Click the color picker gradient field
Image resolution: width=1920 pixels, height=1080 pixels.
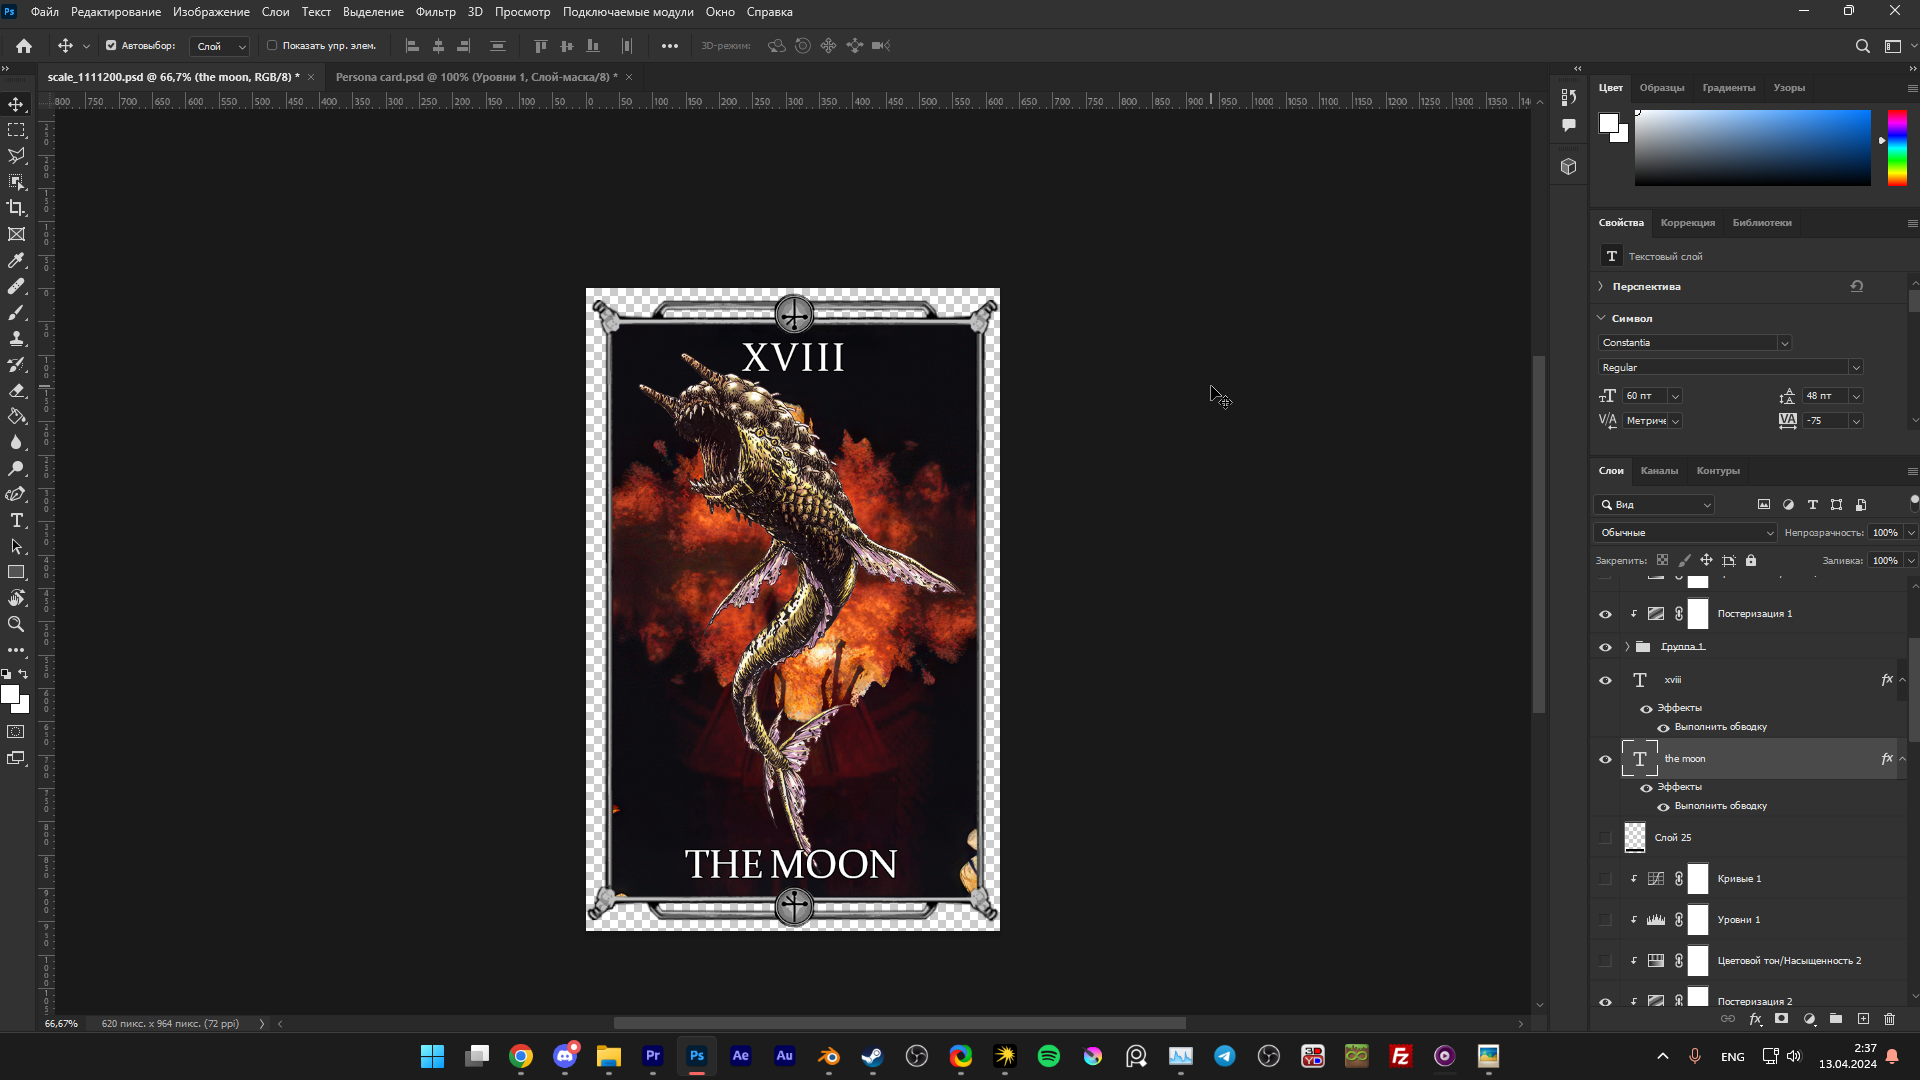(x=1752, y=148)
